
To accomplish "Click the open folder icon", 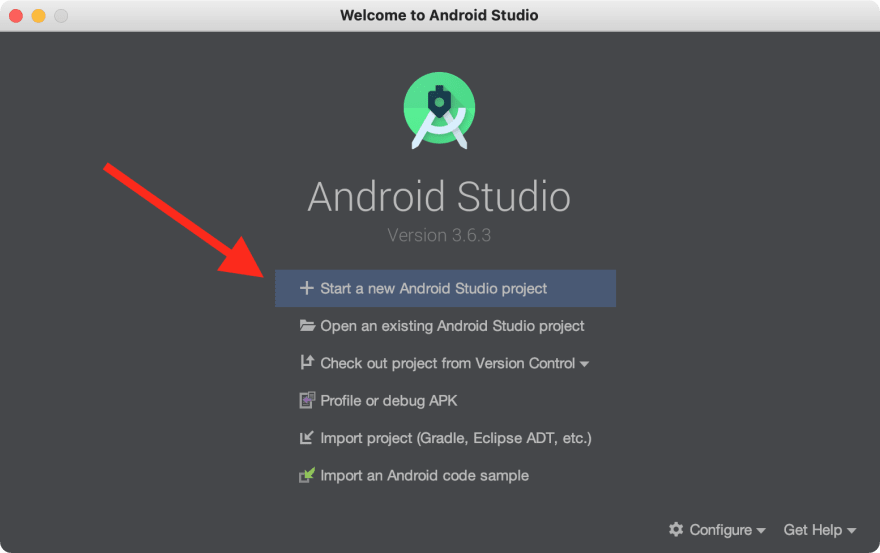I will pos(307,326).
